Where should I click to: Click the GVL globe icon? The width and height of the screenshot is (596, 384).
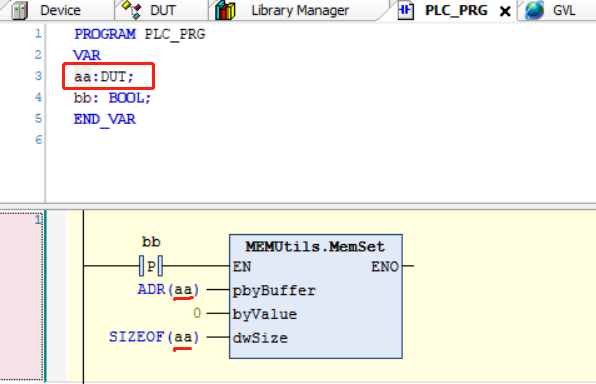coord(534,10)
